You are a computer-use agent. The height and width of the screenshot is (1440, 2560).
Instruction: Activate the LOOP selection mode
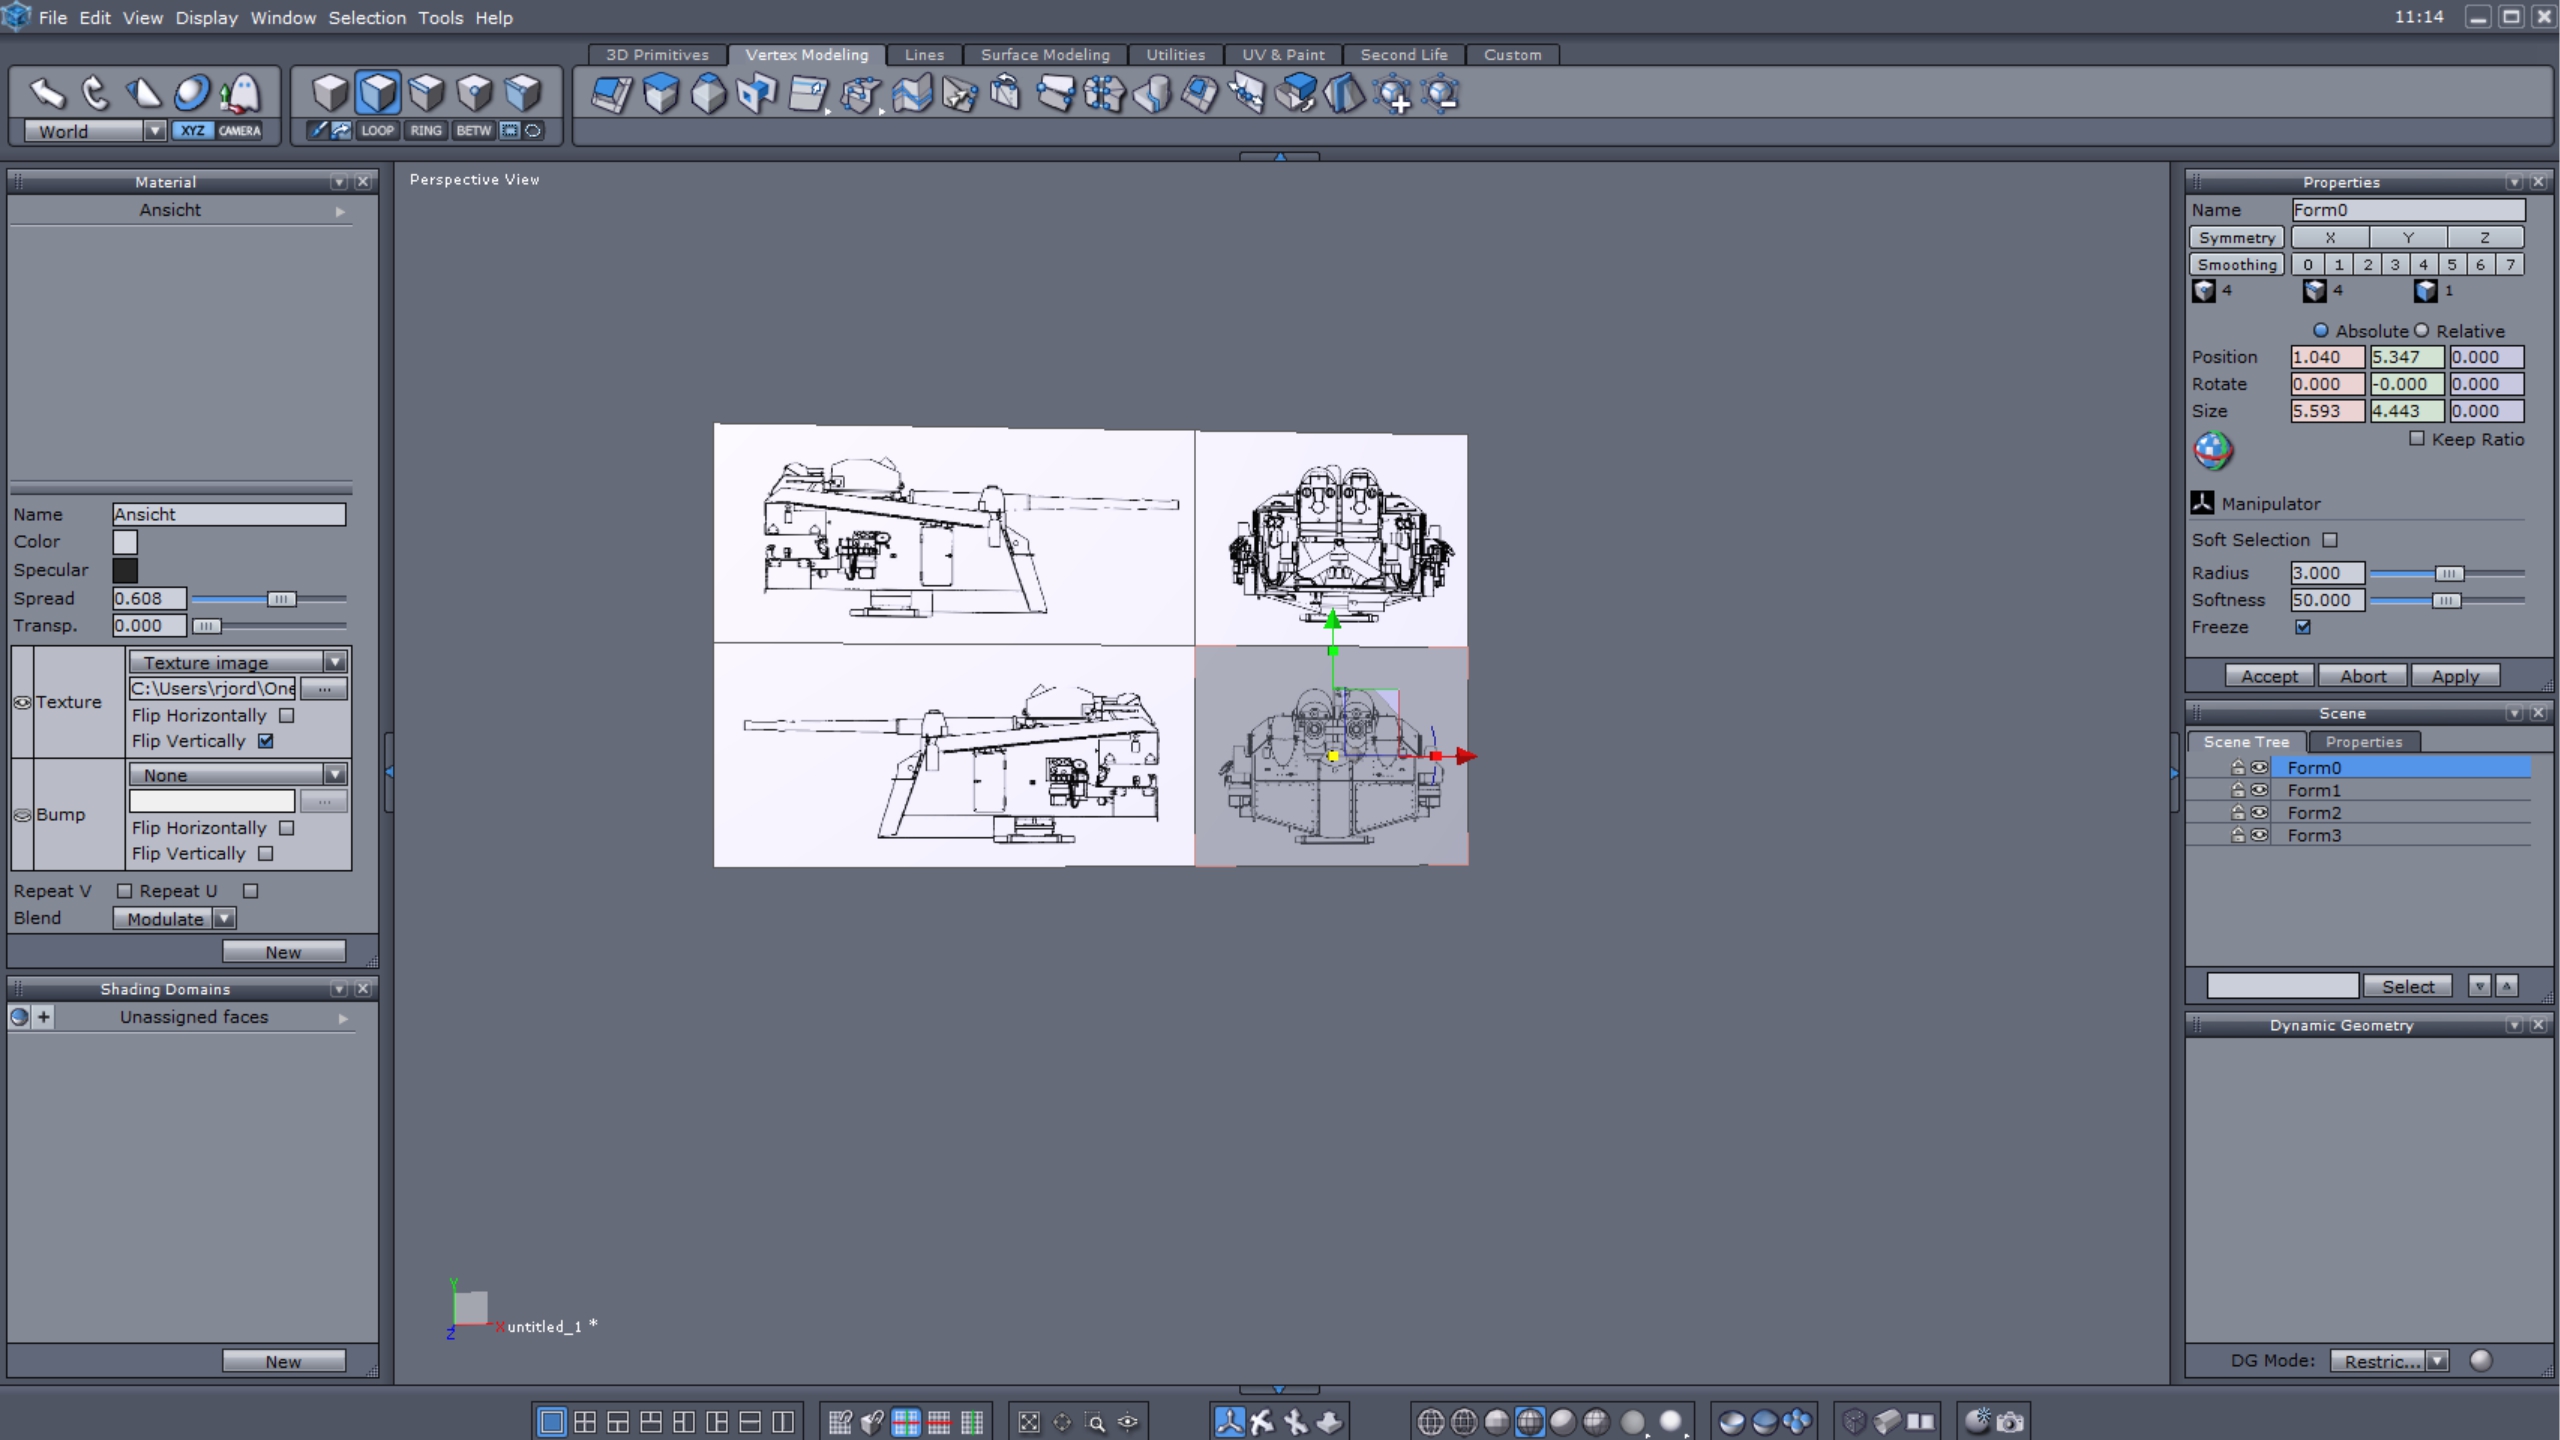point(377,130)
